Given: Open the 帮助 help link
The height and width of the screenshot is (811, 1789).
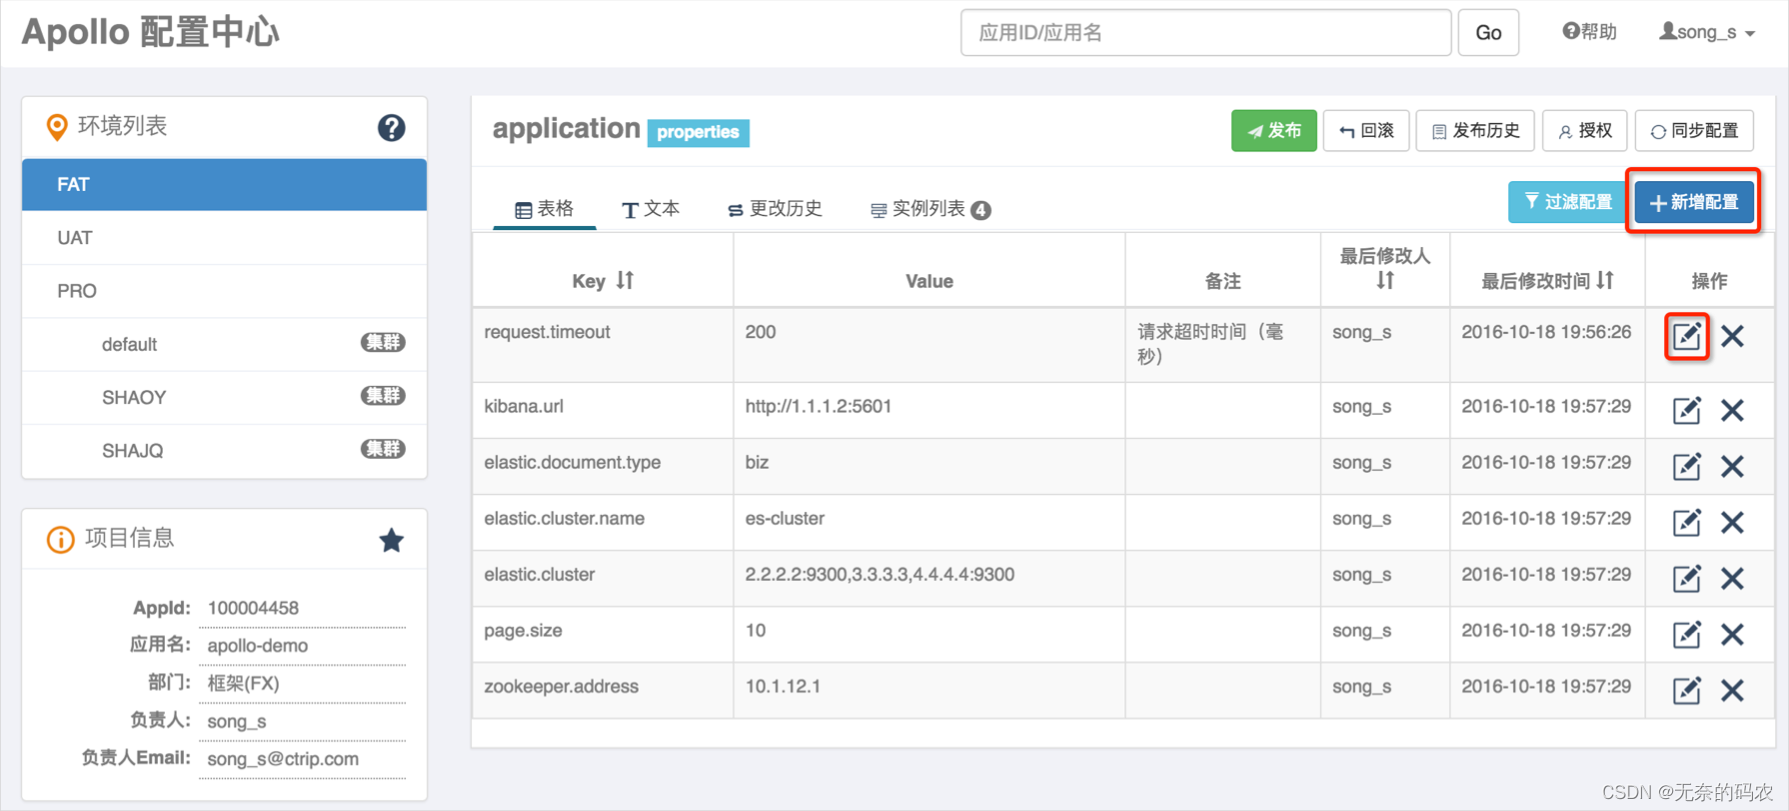Looking at the screenshot, I should 1589,32.
